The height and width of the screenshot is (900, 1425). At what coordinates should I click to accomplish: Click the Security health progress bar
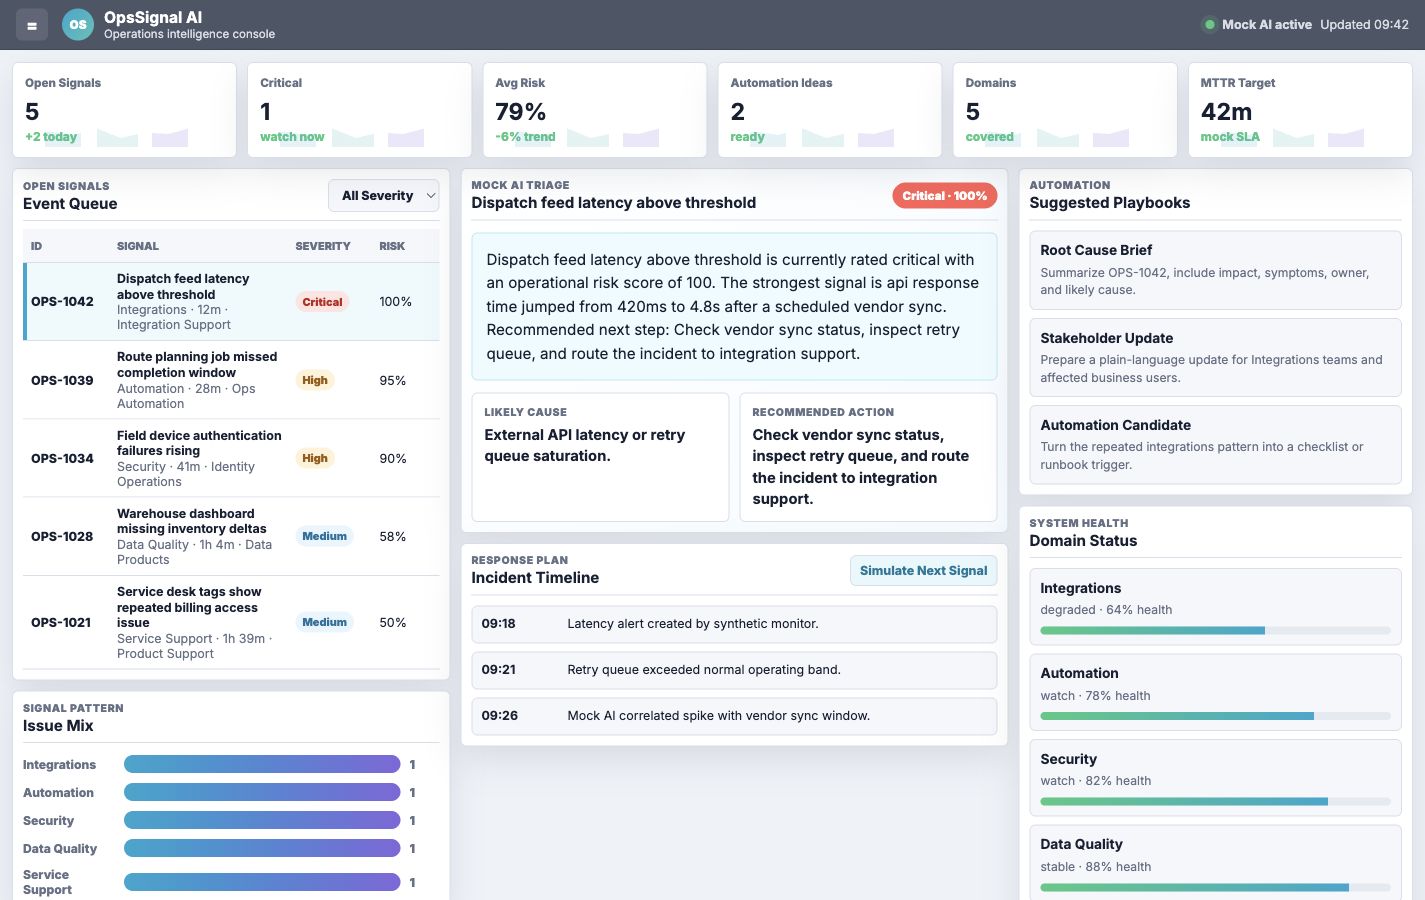click(x=1215, y=801)
